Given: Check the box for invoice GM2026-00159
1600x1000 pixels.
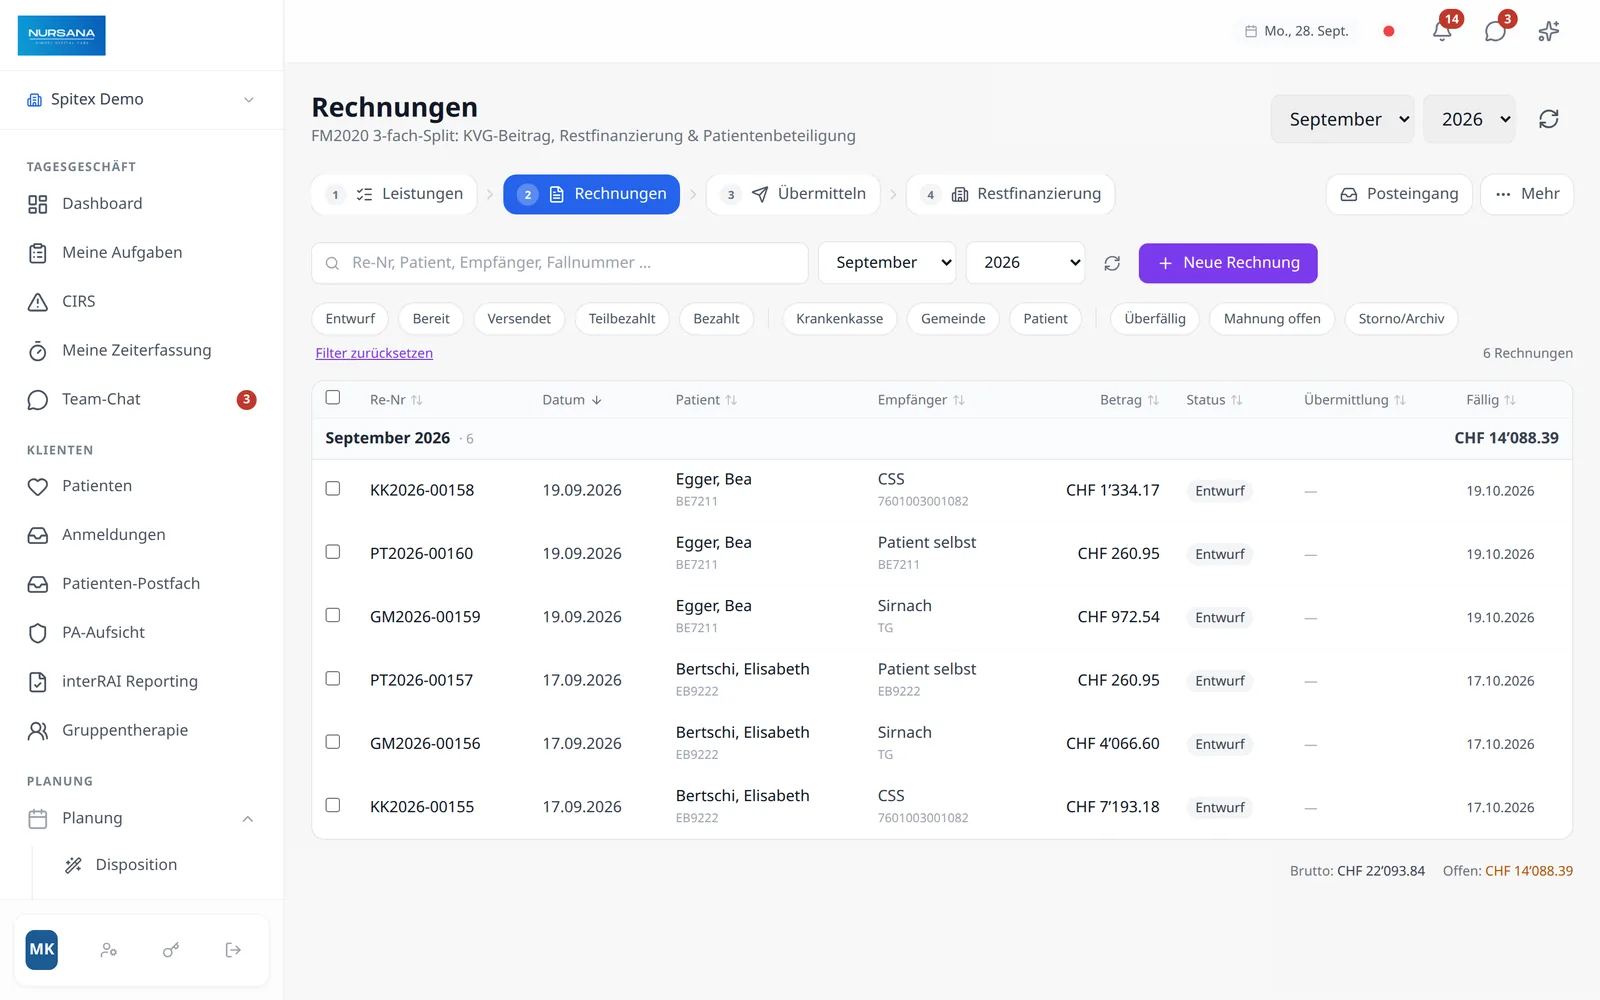Looking at the screenshot, I should click(333, 615).
